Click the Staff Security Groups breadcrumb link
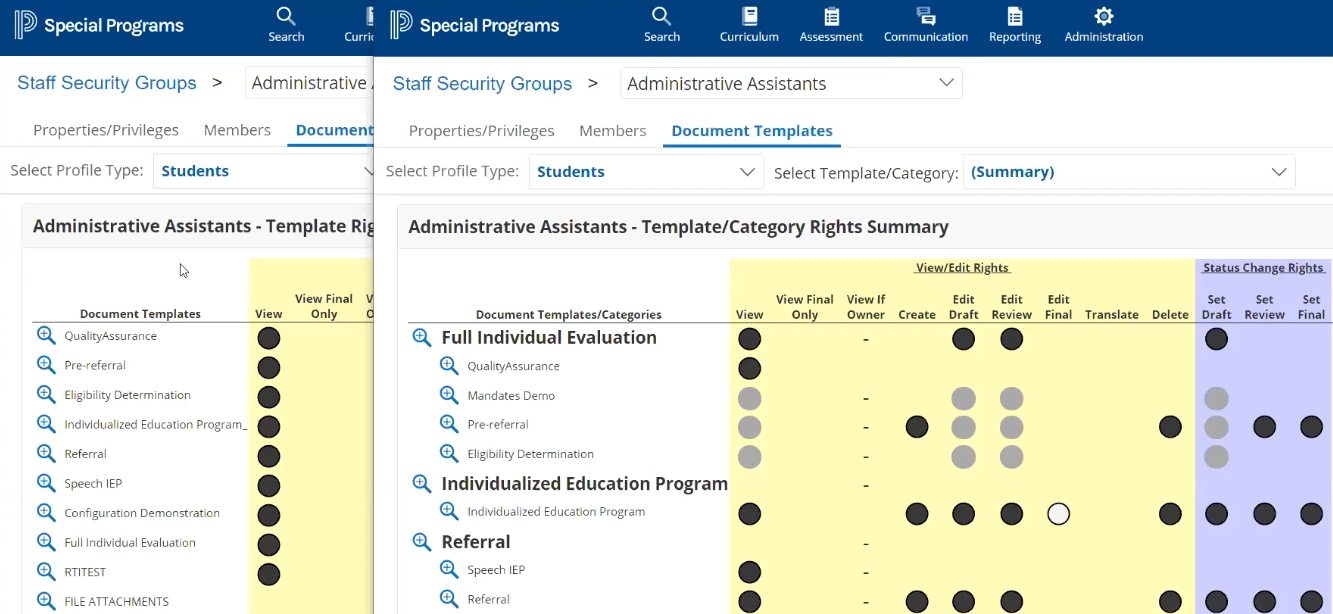 pos(482,84)
